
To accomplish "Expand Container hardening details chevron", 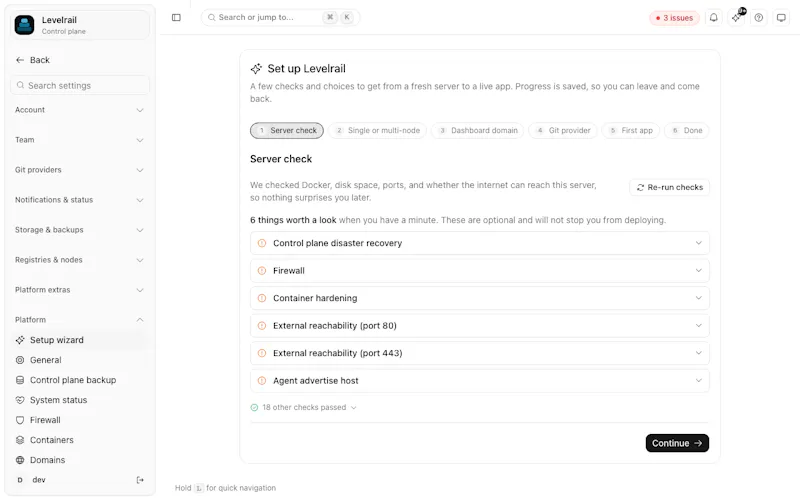I will [698, 298].
